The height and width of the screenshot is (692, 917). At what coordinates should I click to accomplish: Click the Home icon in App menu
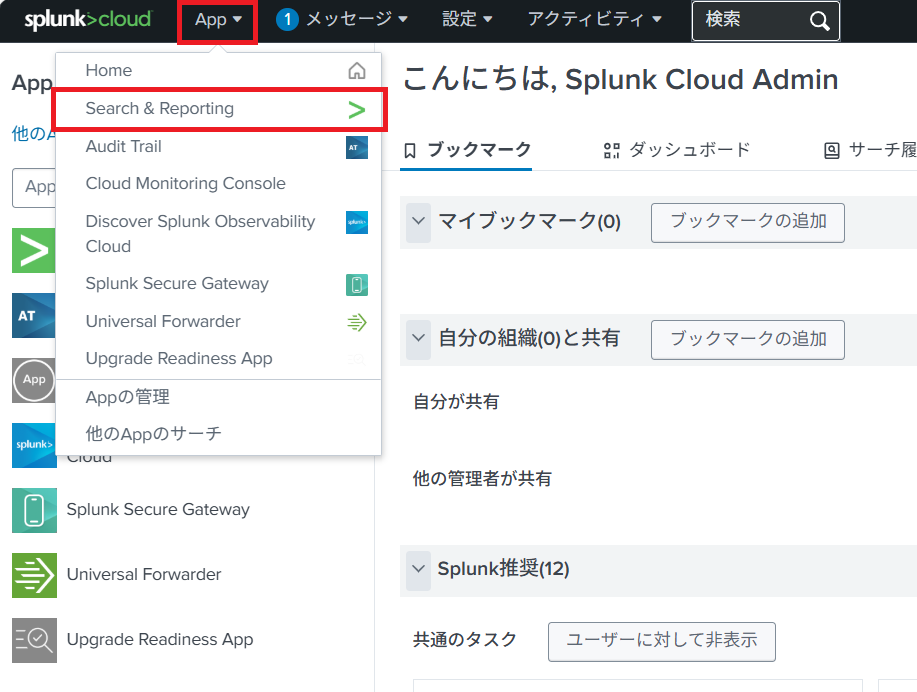click(357, 71)
